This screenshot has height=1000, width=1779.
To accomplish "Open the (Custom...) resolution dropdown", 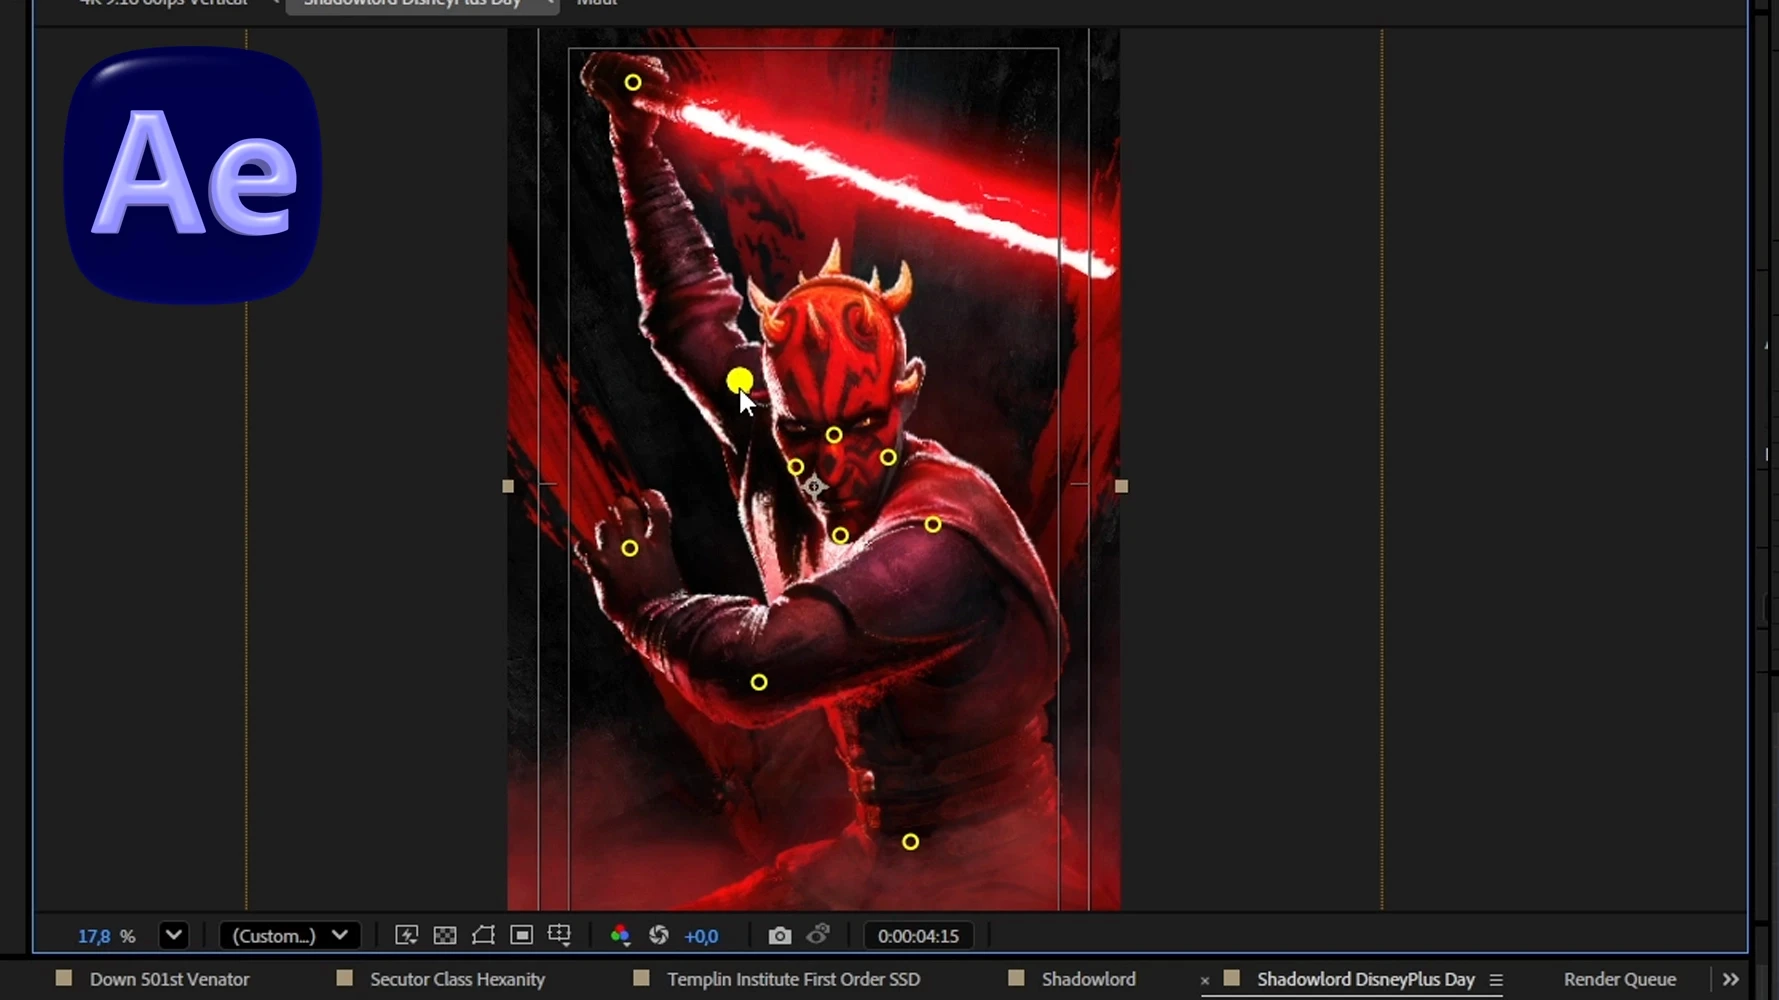I will coord(289,935).
